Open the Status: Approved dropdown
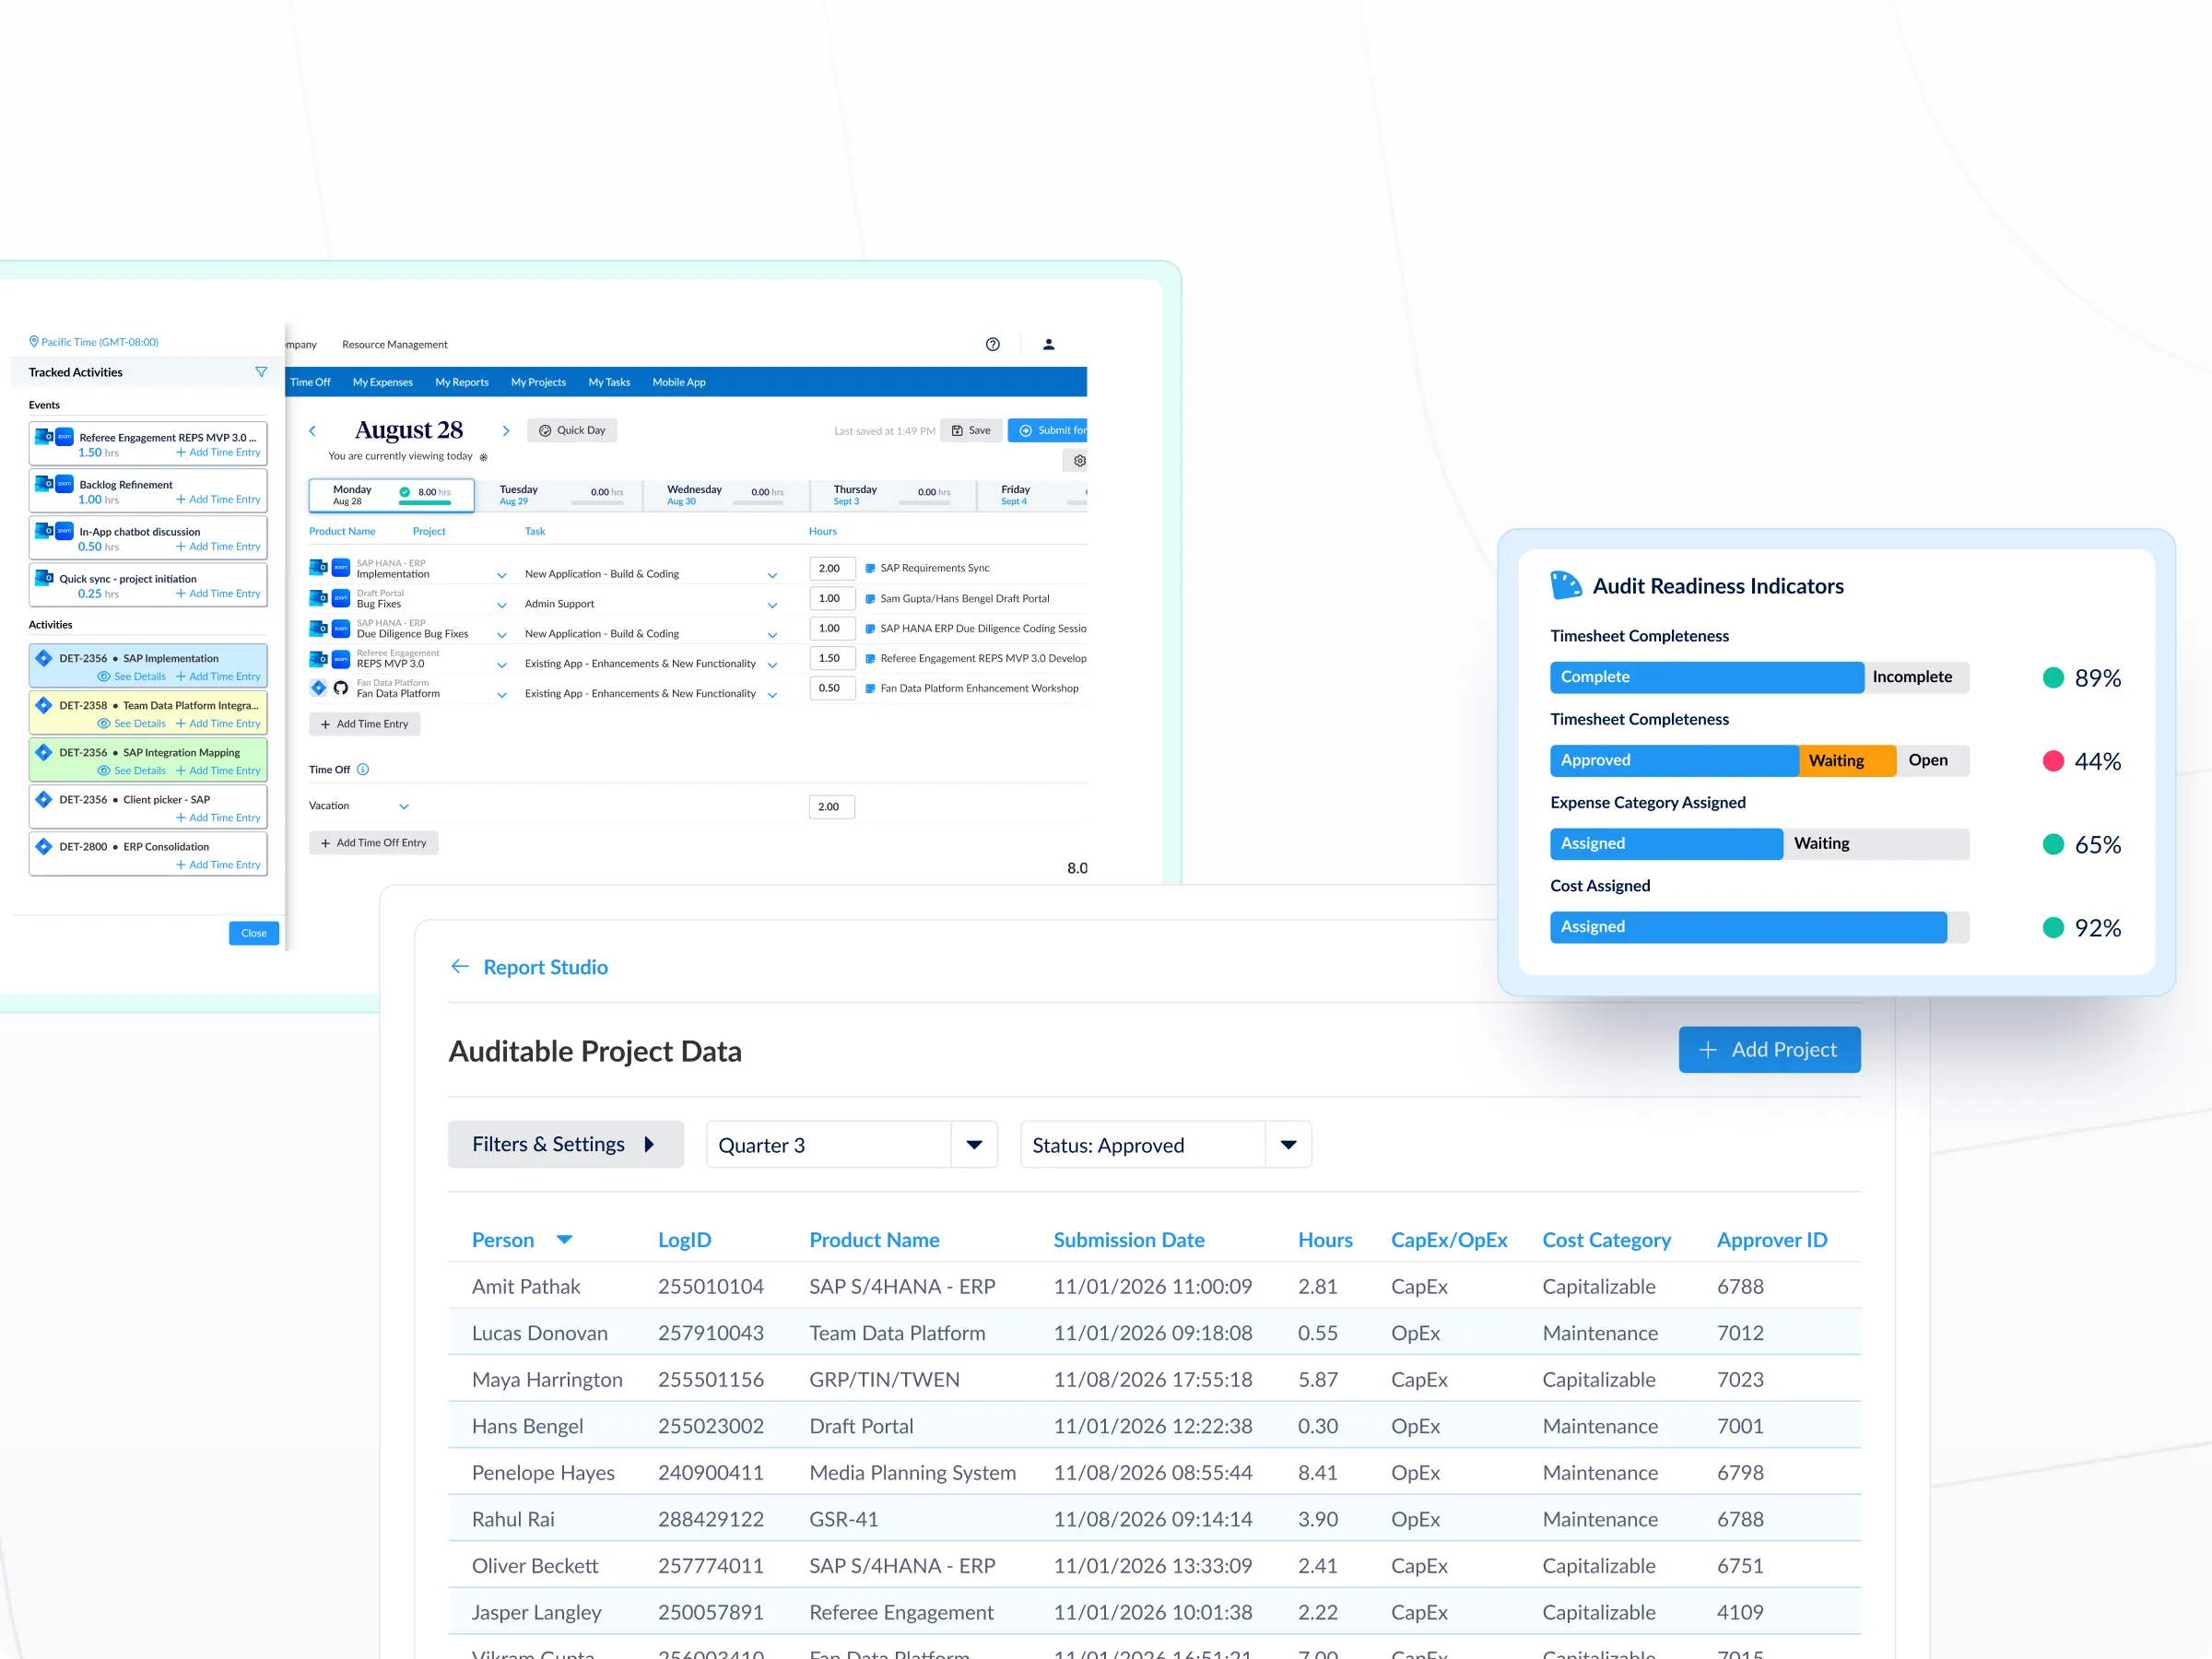Image resolution: width=2212 pixels, height=1659 pixels. pos(1288,1145)
